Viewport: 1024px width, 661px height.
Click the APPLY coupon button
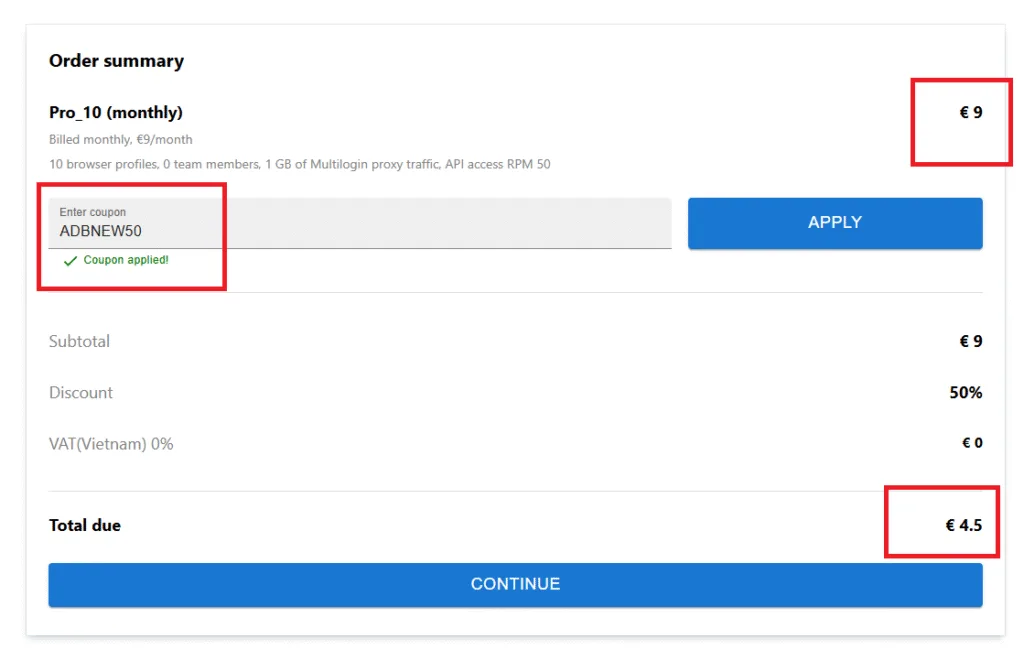click(834, 223)
